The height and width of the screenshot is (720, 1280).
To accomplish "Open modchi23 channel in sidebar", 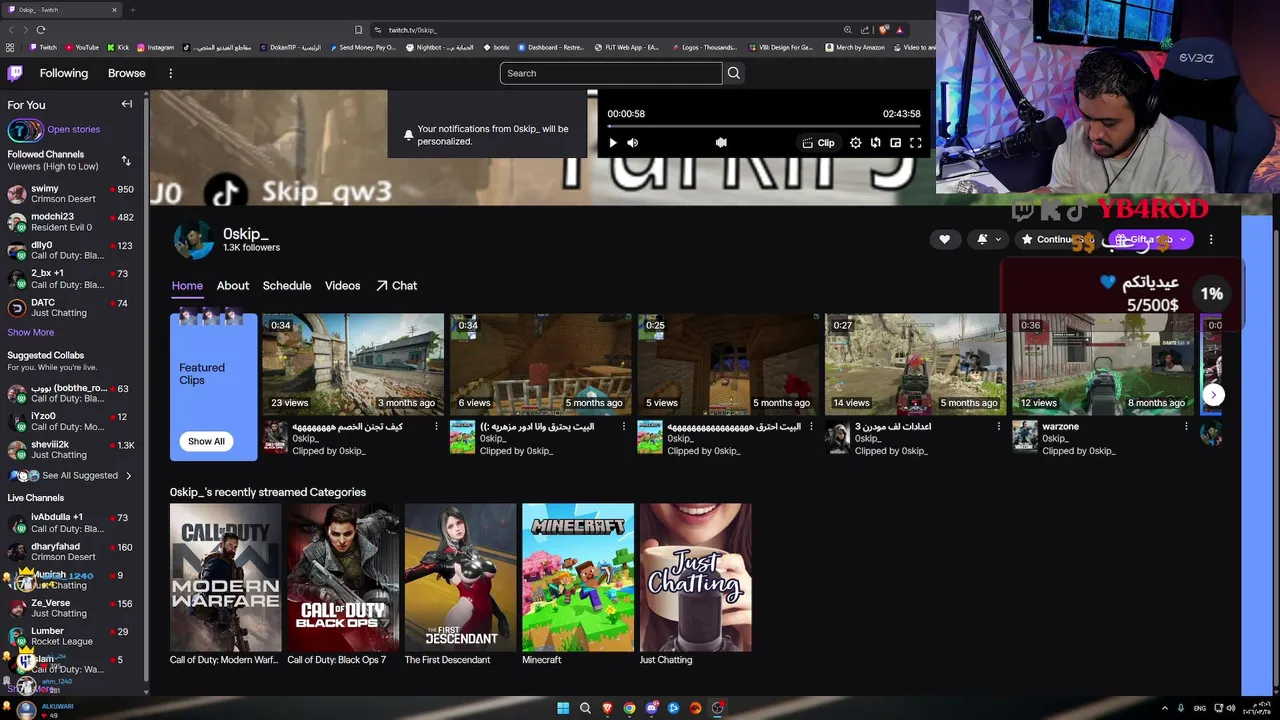I will click(72, 222).
